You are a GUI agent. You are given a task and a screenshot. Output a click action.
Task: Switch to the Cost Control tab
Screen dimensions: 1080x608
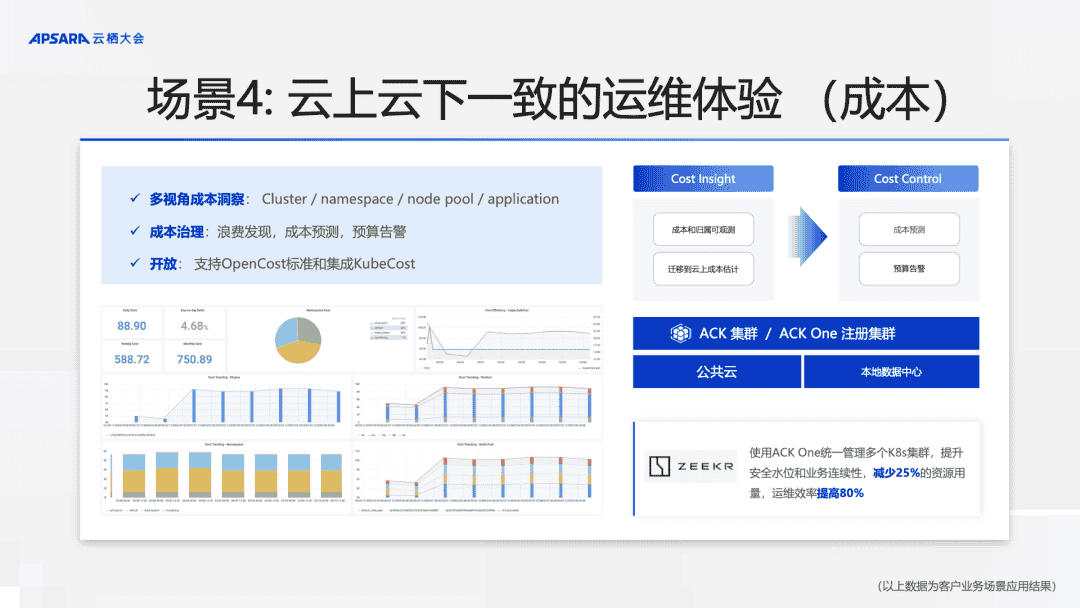click(x=908, y=178)
